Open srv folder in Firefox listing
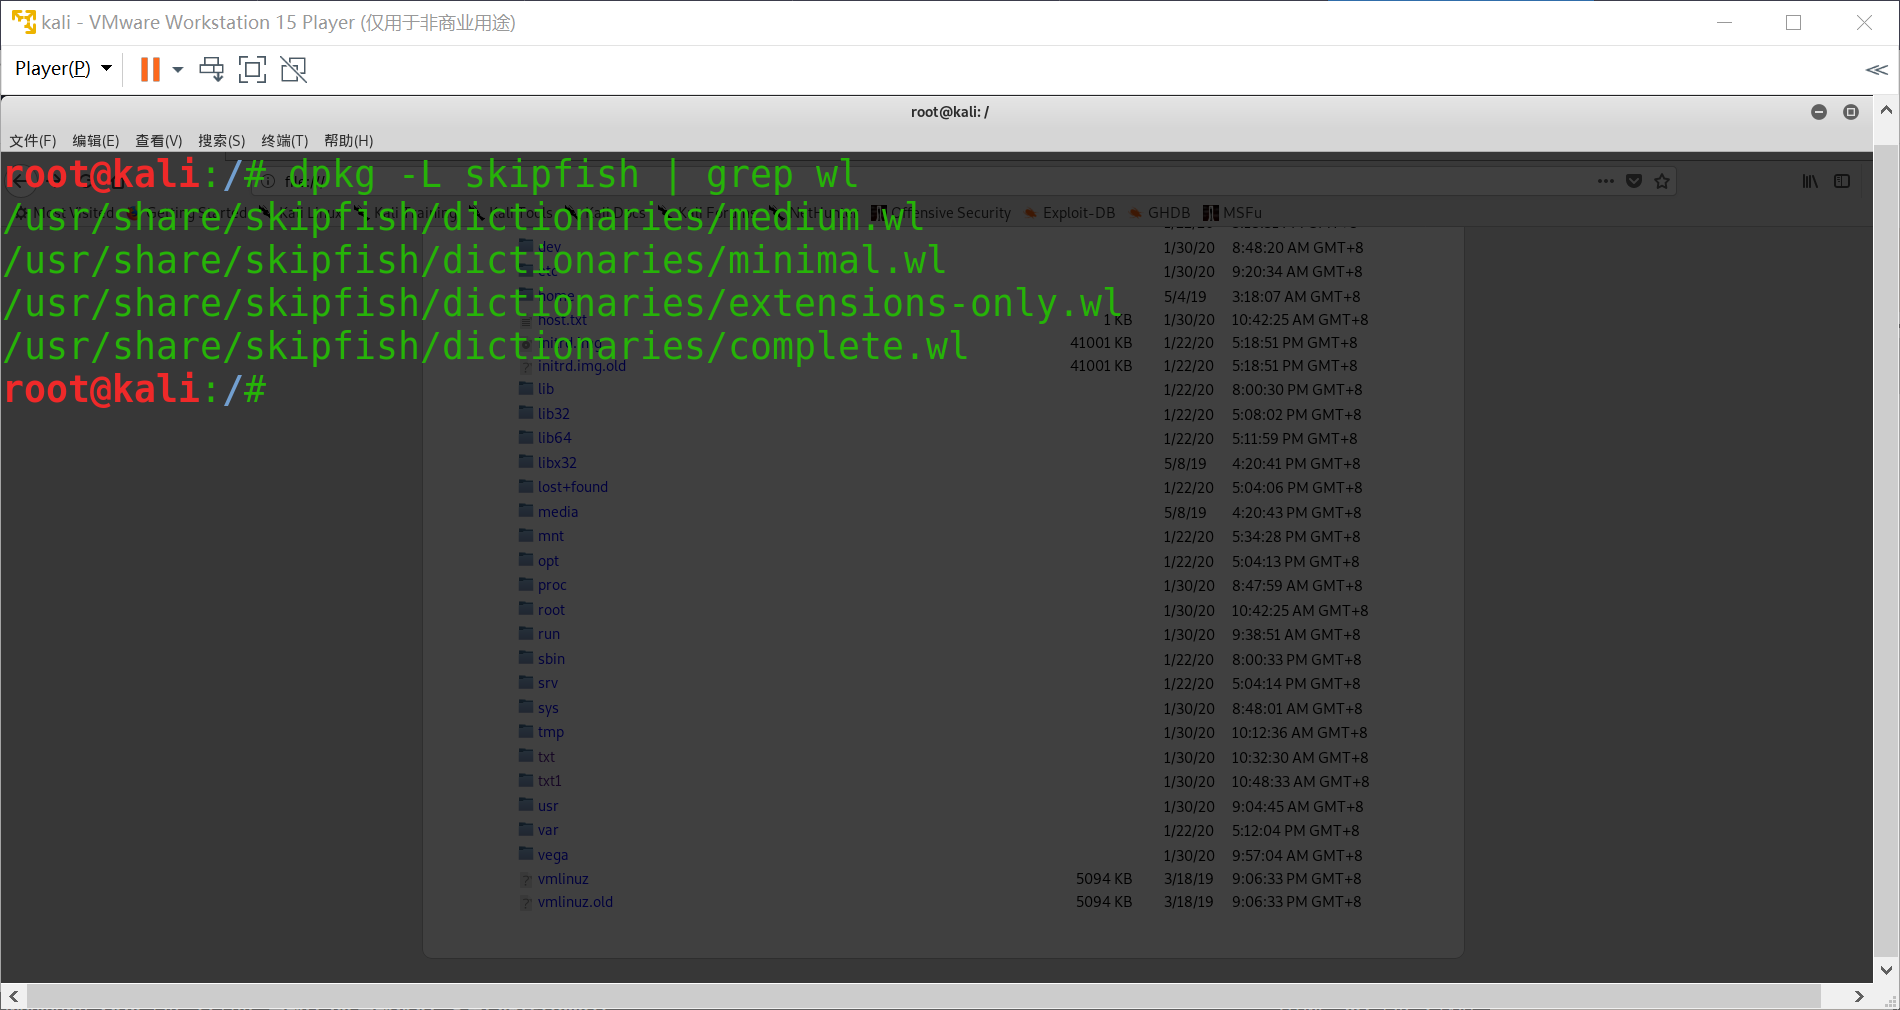The image size is (1900, 1010). (548, 683)
